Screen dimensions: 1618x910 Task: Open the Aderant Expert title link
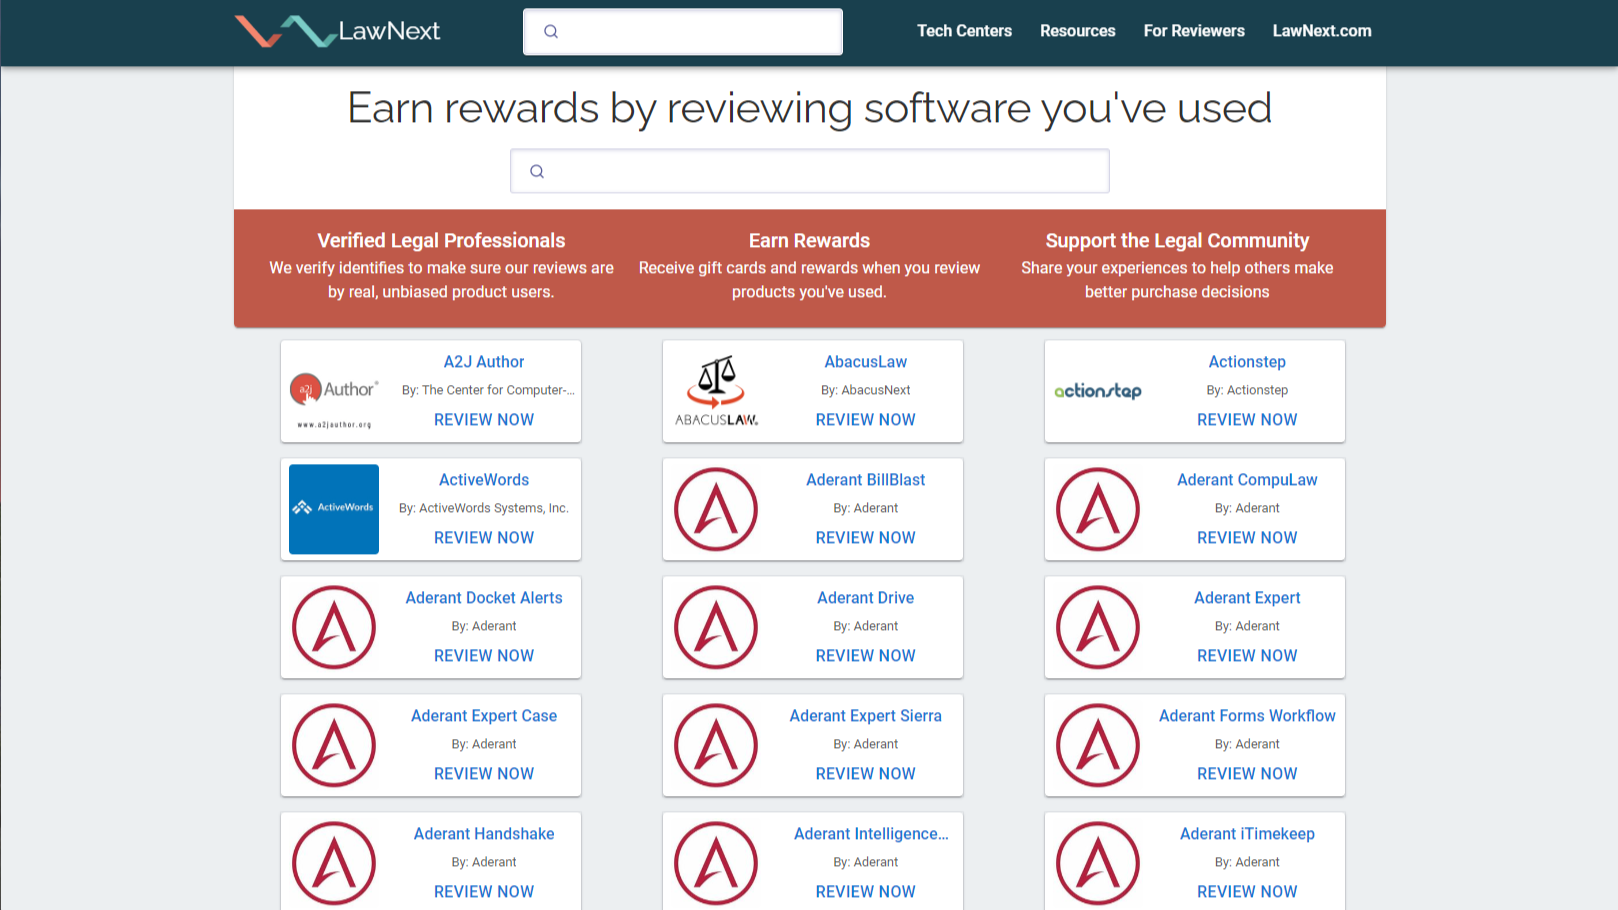(x=1247, y=598)
